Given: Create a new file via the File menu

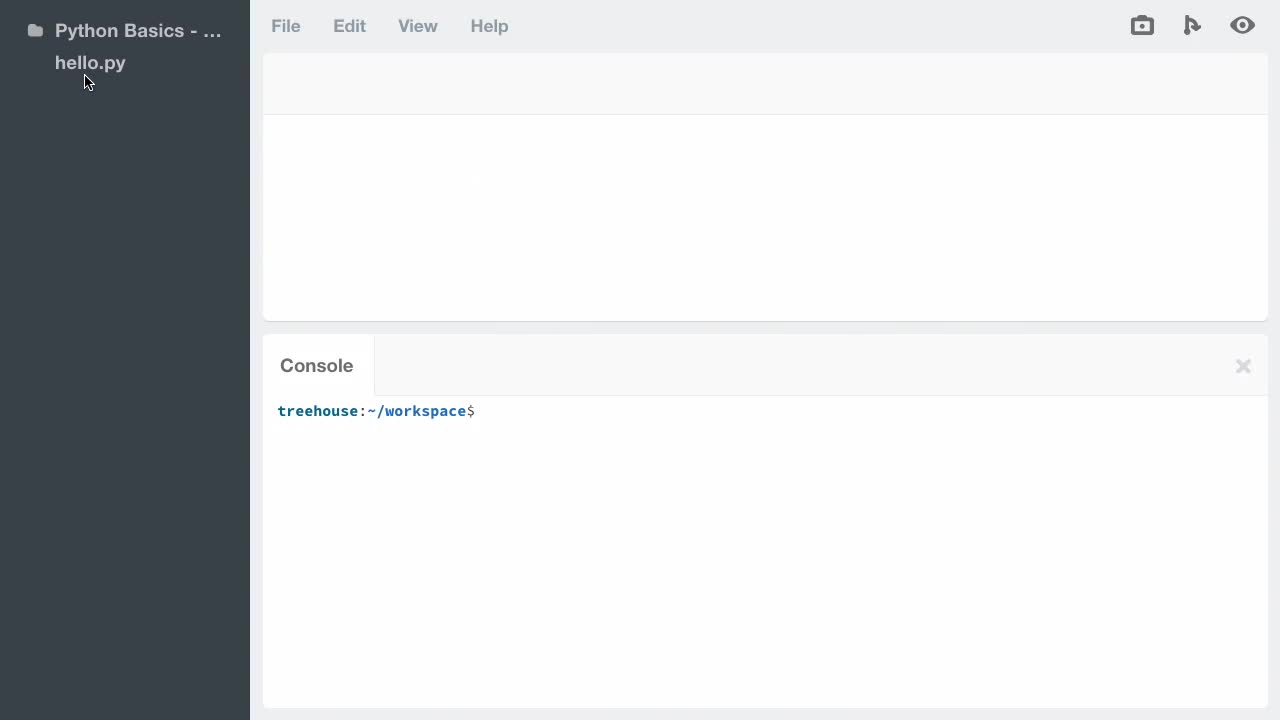Looking at the screenshot, I should (x=285, y=26).
